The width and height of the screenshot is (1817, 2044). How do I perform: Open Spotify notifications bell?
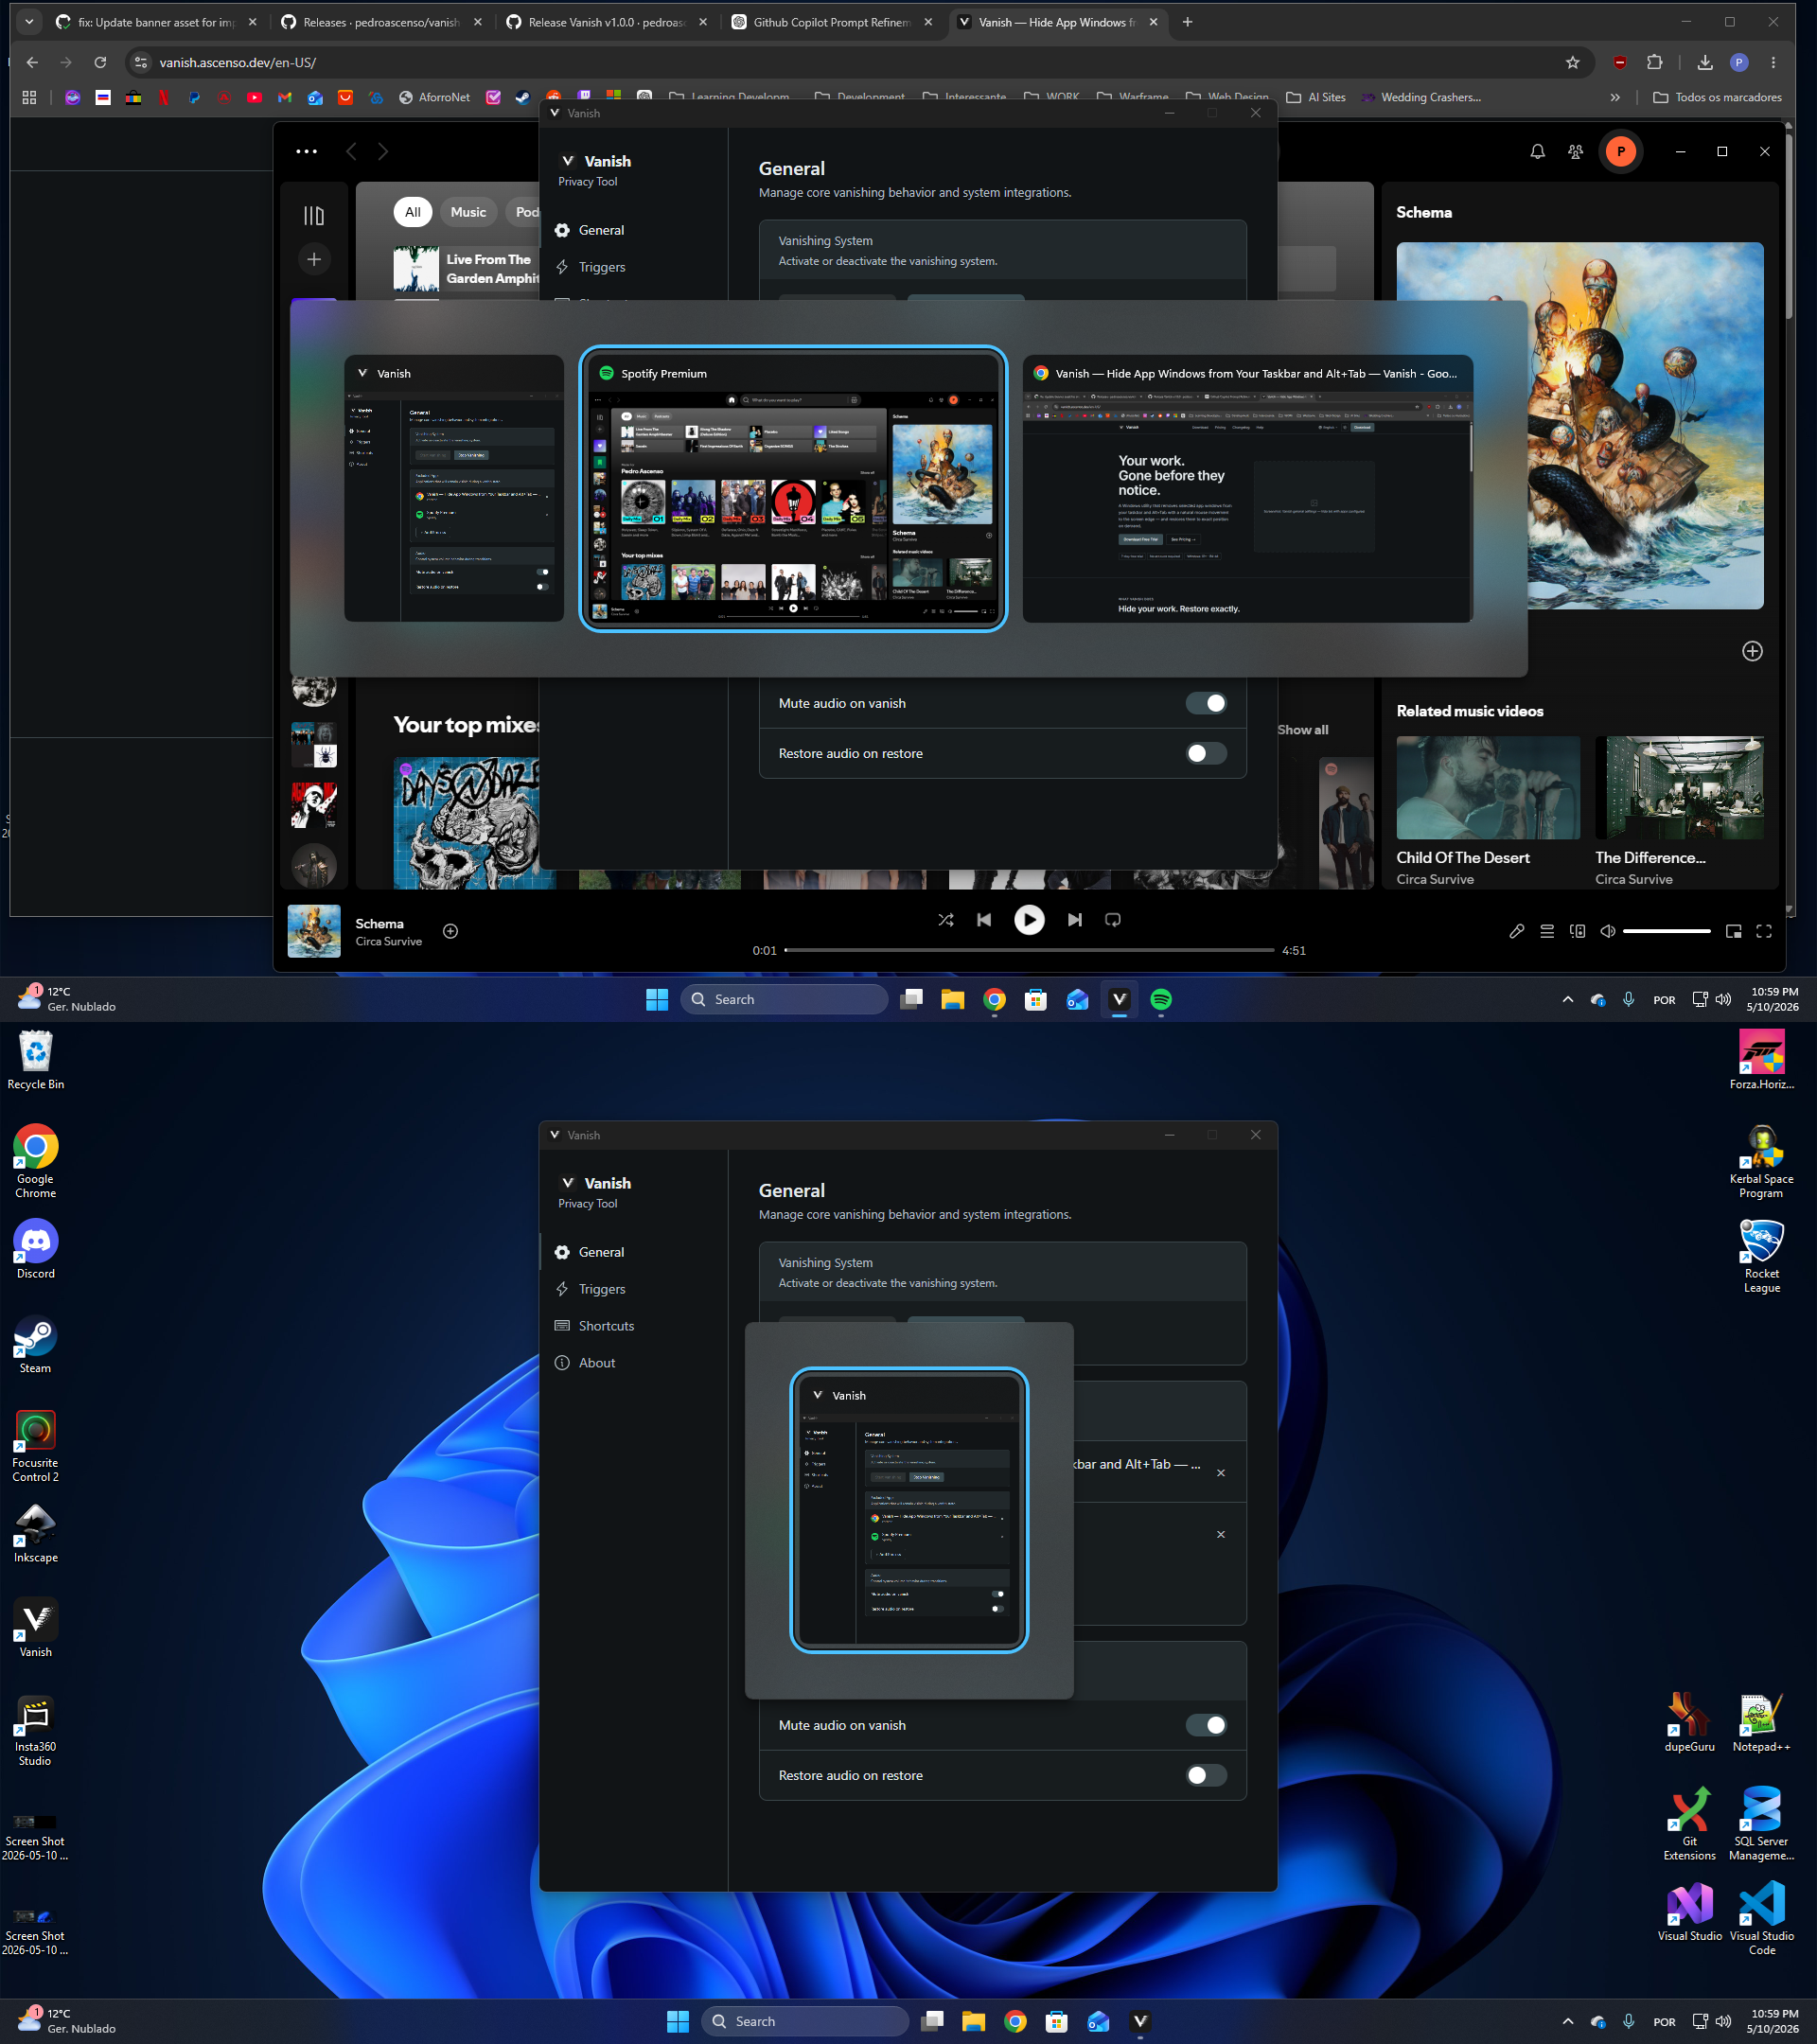click(1537, 152)
